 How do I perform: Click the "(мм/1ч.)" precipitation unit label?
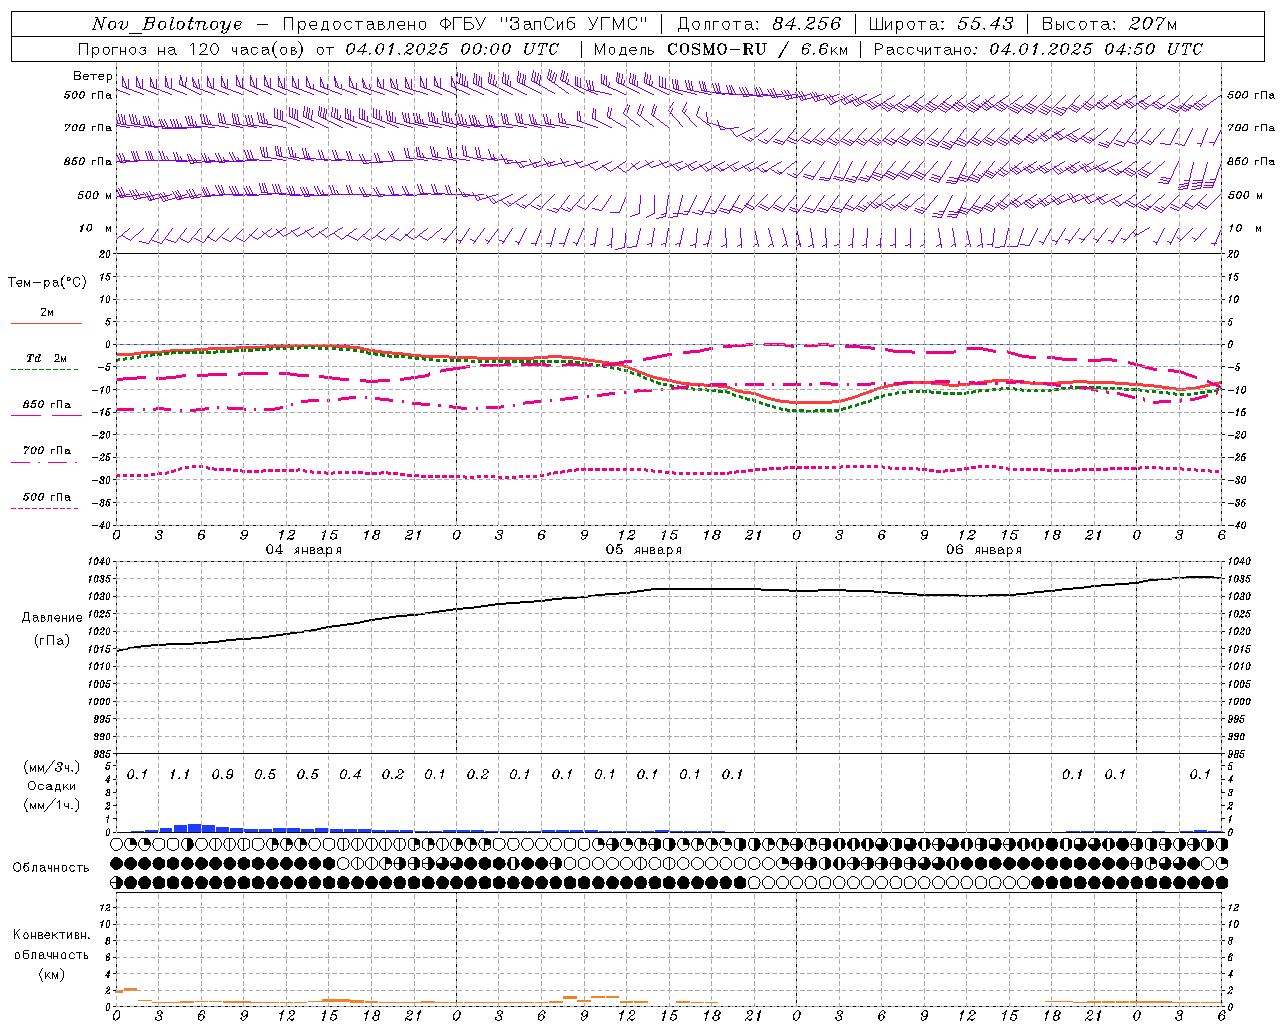(52, 805)
